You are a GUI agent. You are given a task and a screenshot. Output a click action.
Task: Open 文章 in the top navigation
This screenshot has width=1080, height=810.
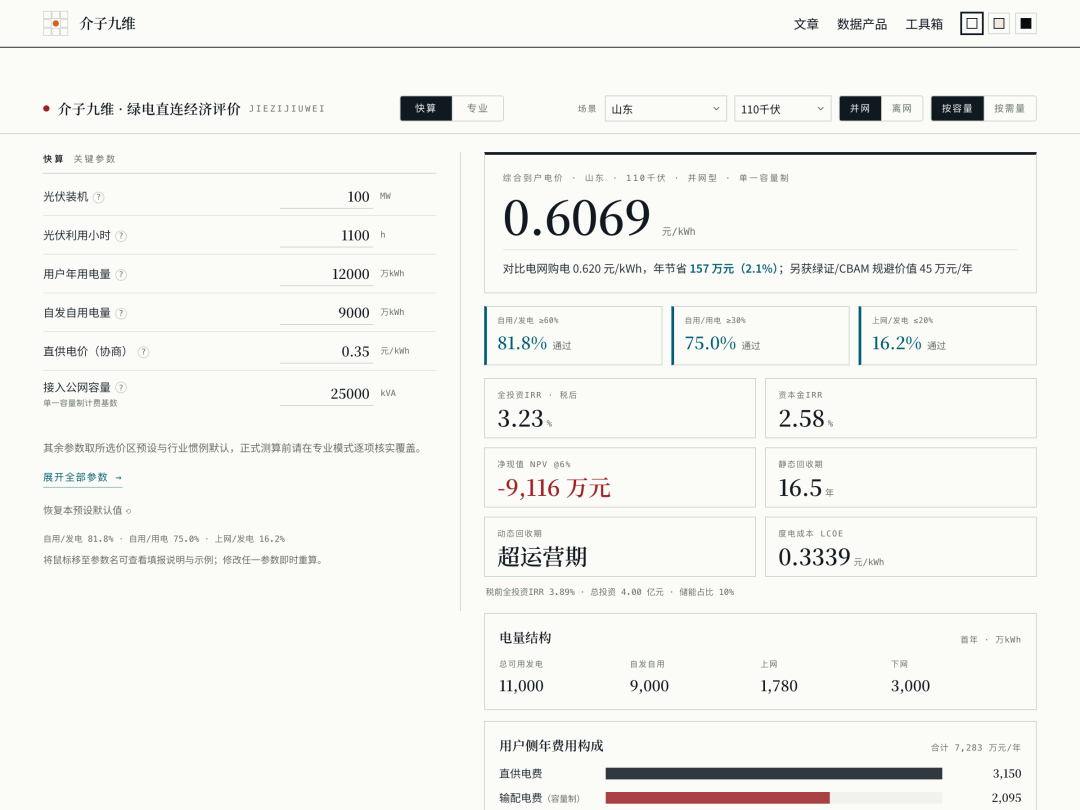click(806, 24)
